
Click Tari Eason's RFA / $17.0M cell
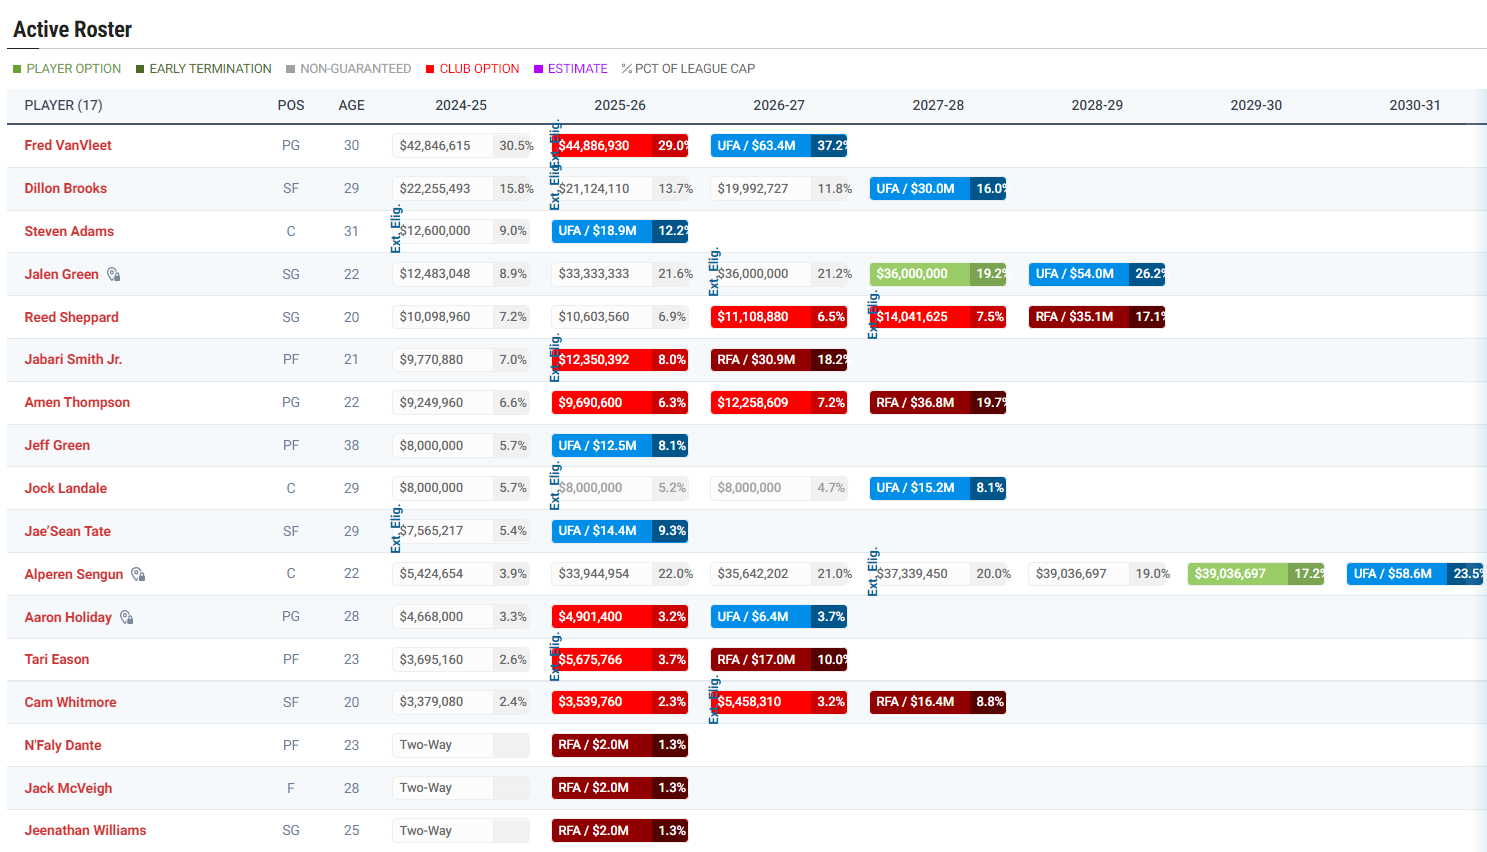click(779, 659)
